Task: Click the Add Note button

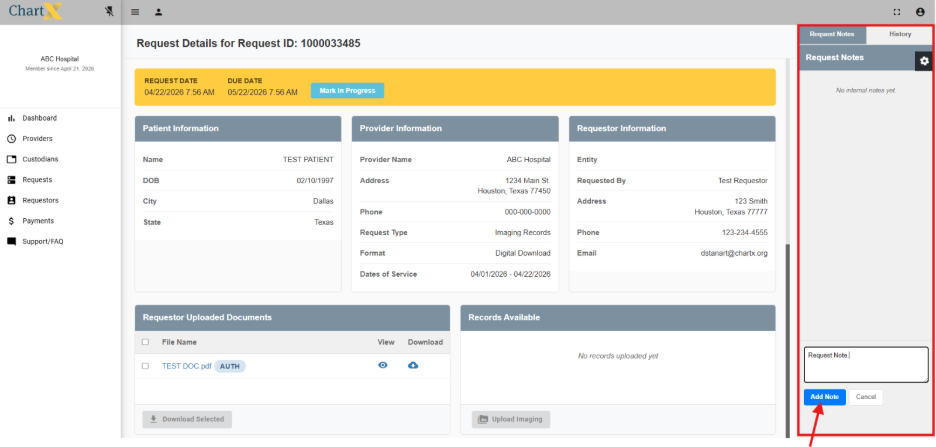Action: click(x=824, y=397)
